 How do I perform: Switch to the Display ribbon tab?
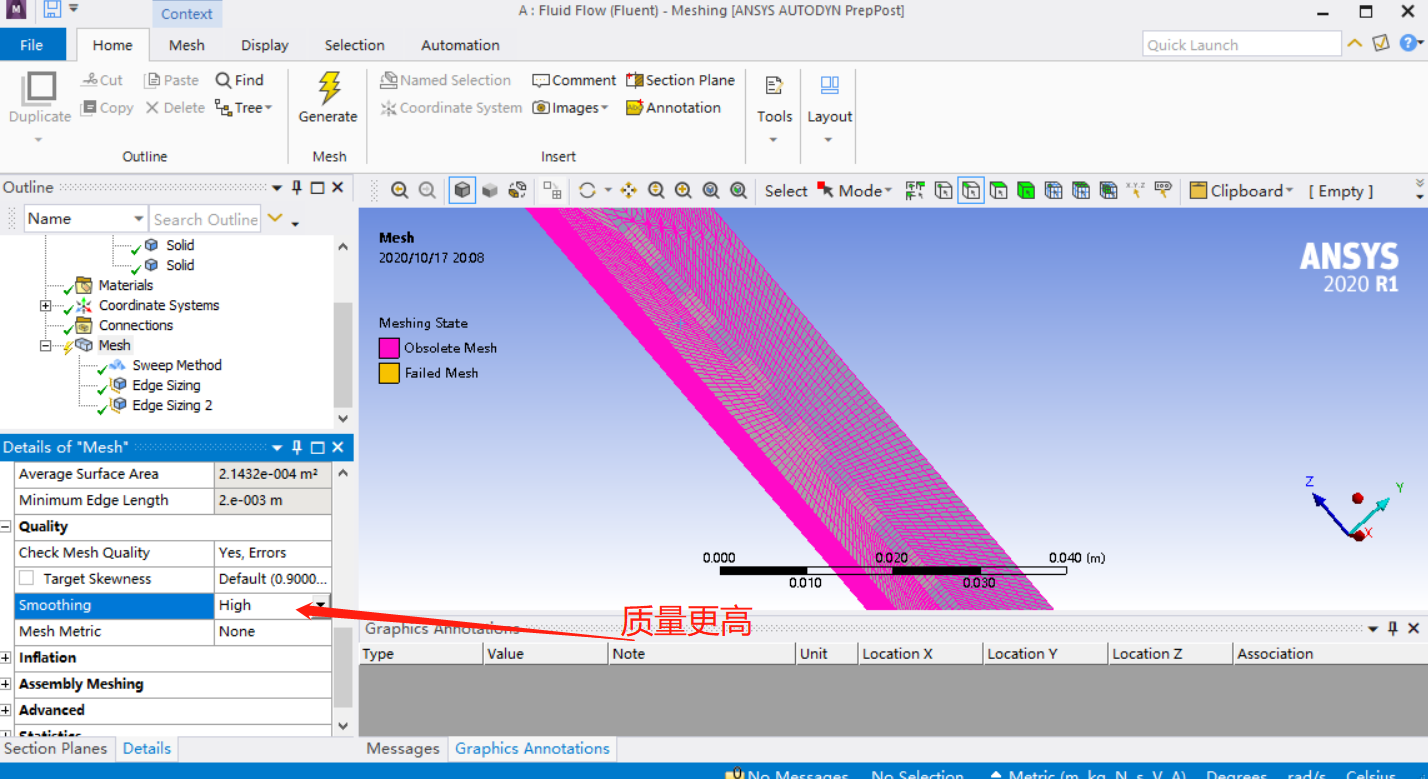click(265, 45)
